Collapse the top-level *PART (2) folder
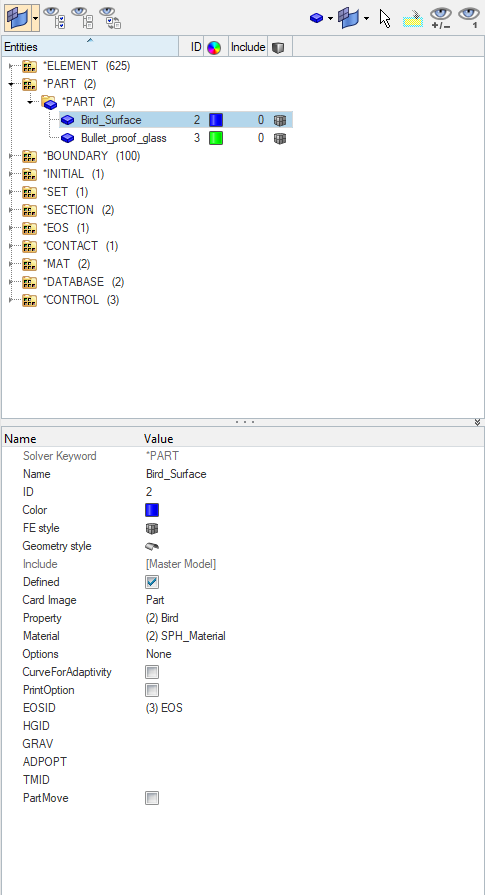This screenshot has height=895, width=485. [11, 84]
